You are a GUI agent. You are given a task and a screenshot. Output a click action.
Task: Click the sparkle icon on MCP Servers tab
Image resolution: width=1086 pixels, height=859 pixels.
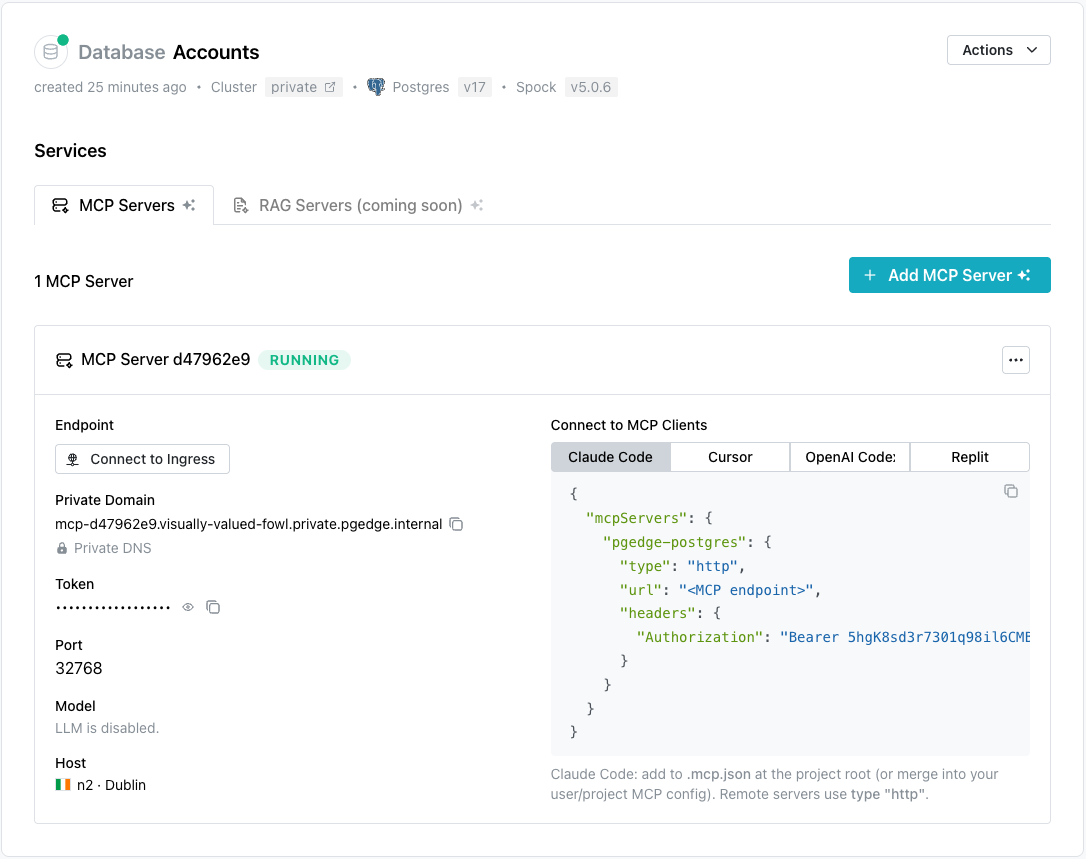pyautogui.click(x=189, y=205)
